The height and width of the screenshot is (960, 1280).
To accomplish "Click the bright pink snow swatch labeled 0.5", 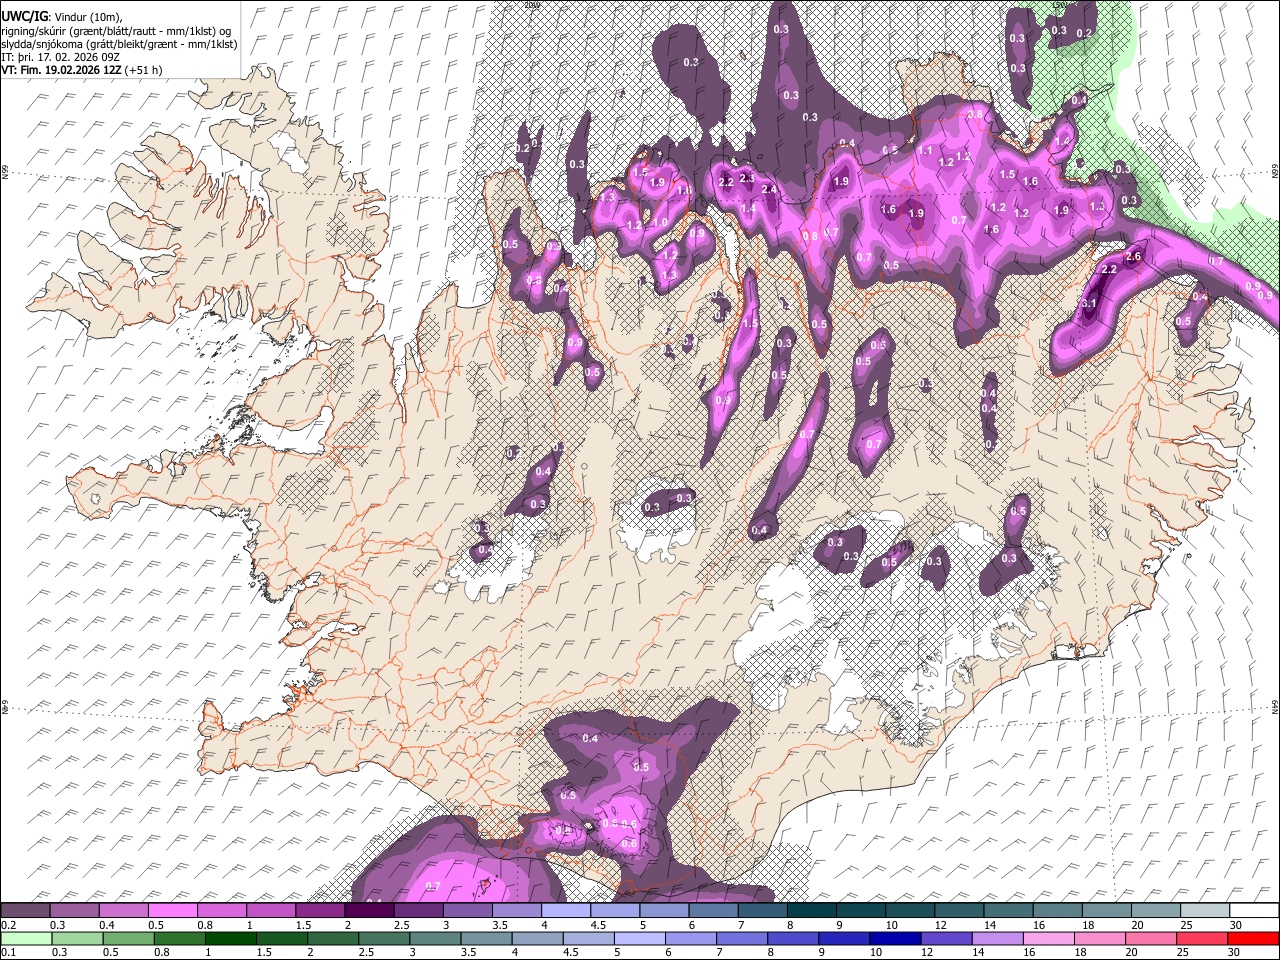I will coord(172,911).
